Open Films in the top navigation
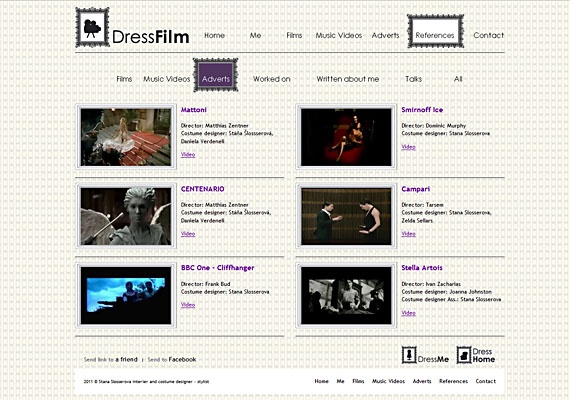Viewport: 570px width, 400px height. coord(294,35)
